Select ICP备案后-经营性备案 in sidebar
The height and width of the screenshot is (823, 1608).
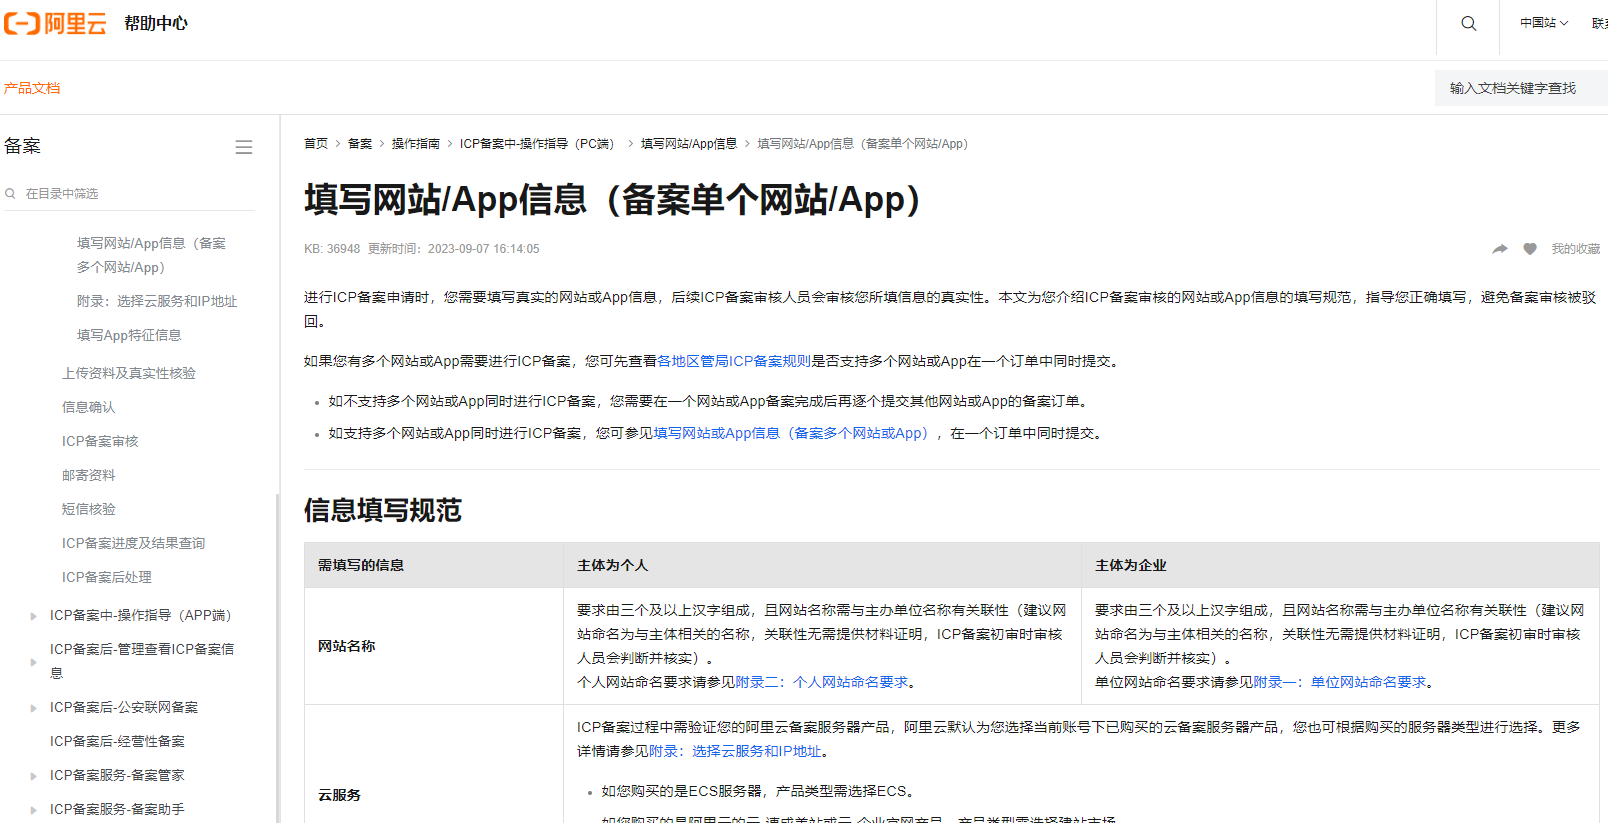117,741
